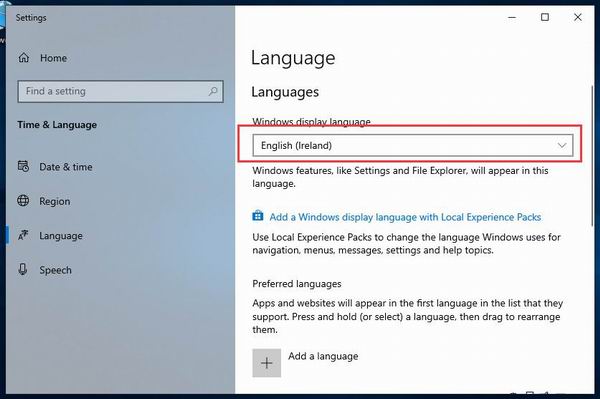Click the Local Experience Packs store icon
Viewport: 600px width, 399px height.
258,216
